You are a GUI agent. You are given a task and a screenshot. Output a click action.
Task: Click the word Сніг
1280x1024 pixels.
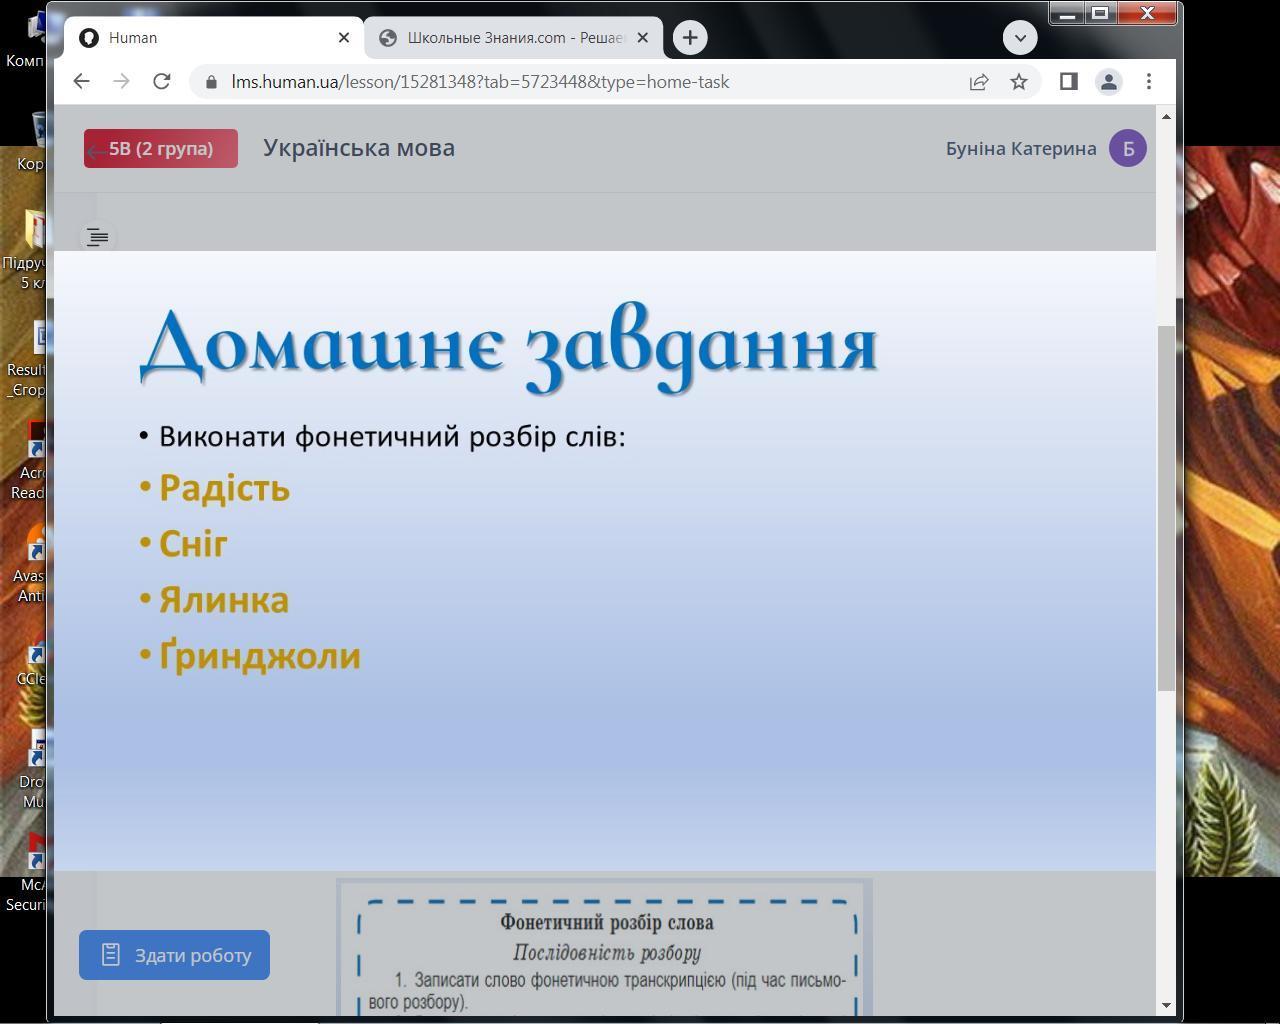[x=193, y=544]
